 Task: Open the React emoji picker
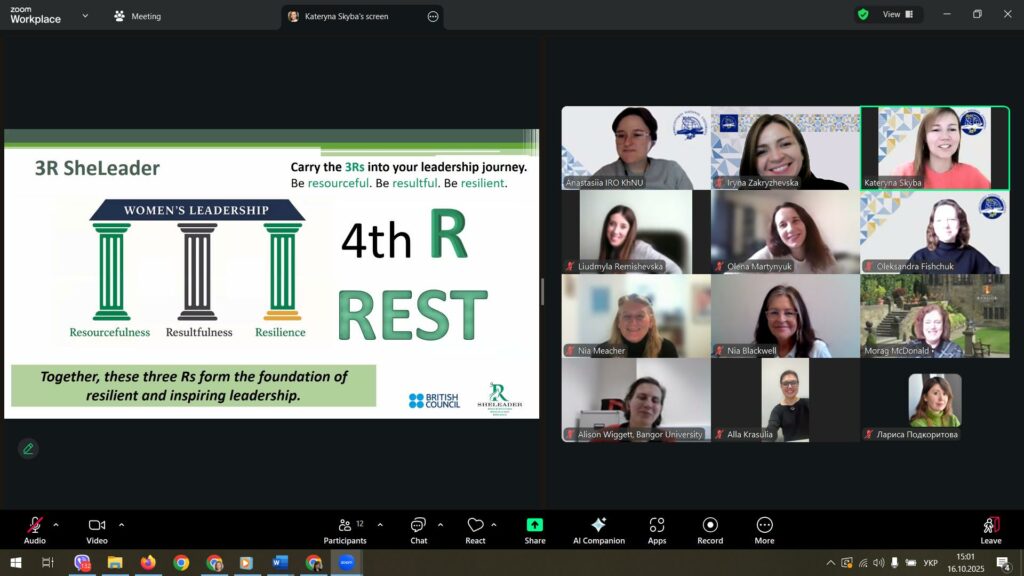[475, 526]
